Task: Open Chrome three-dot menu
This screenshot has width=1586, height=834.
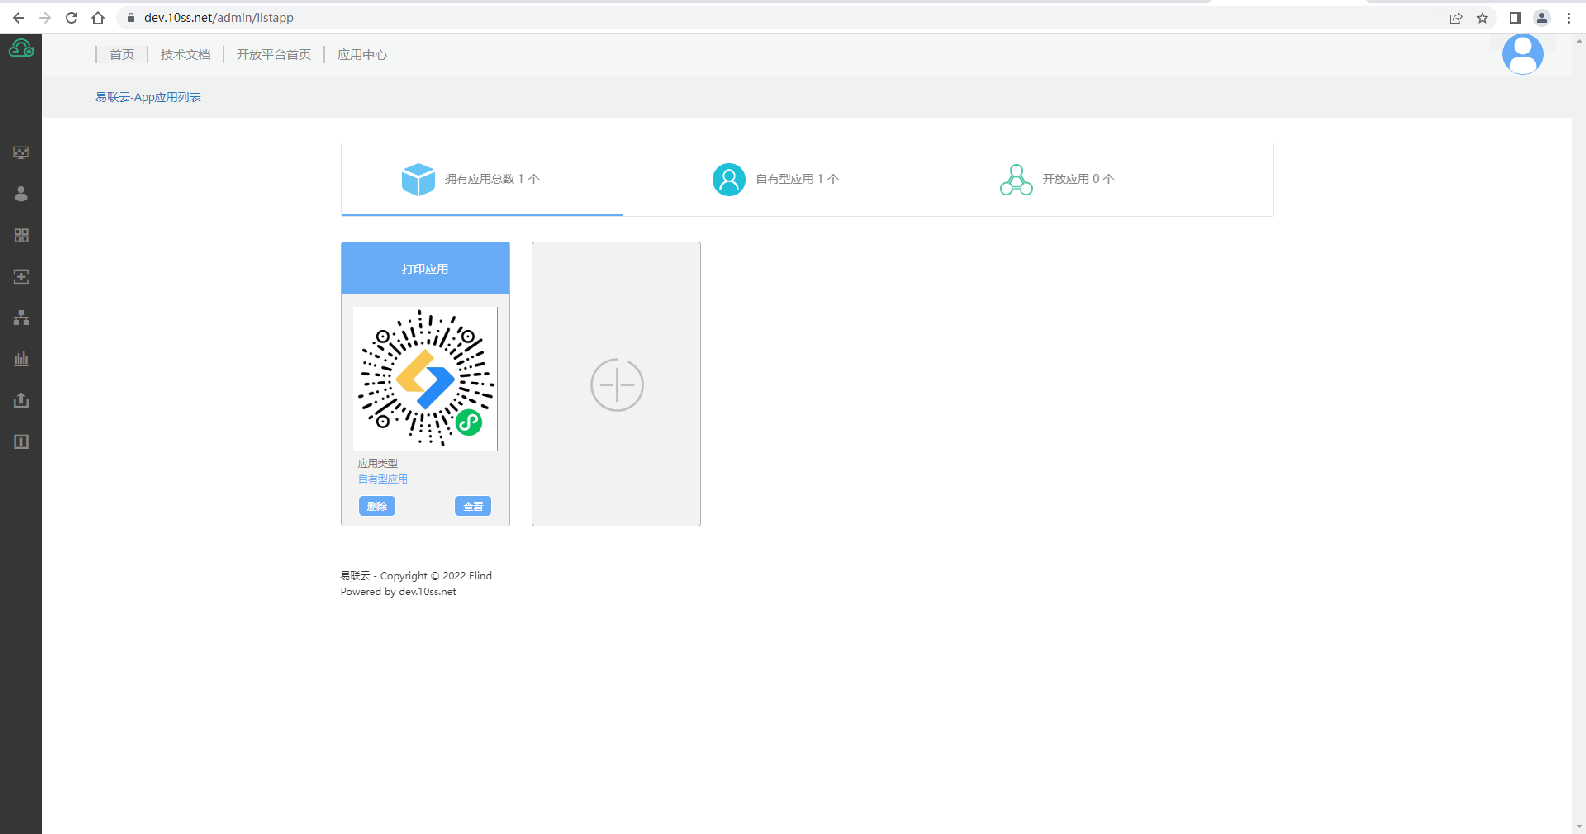Action: (x=1568, y=18)
